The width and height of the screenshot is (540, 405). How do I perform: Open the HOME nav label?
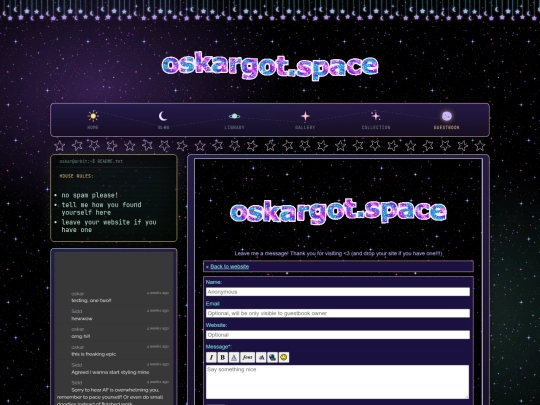(x=93, y=127)
